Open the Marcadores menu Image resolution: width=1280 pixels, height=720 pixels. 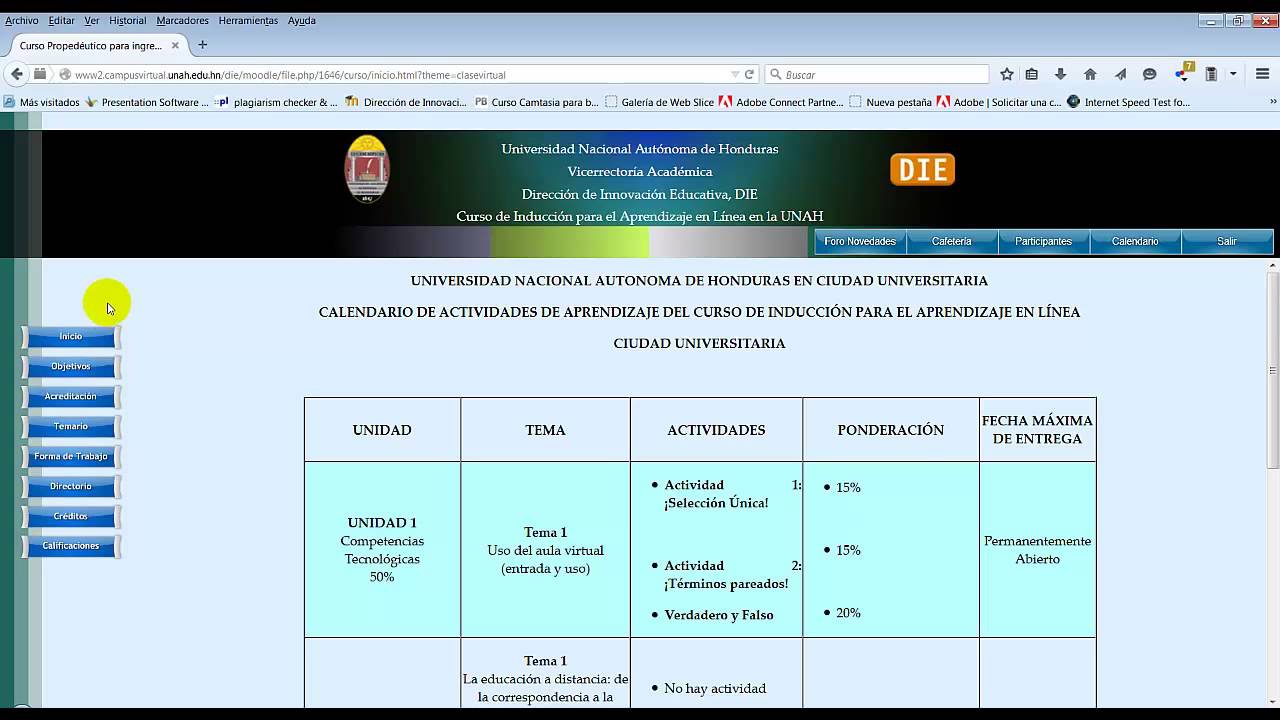tap(182, 20)
